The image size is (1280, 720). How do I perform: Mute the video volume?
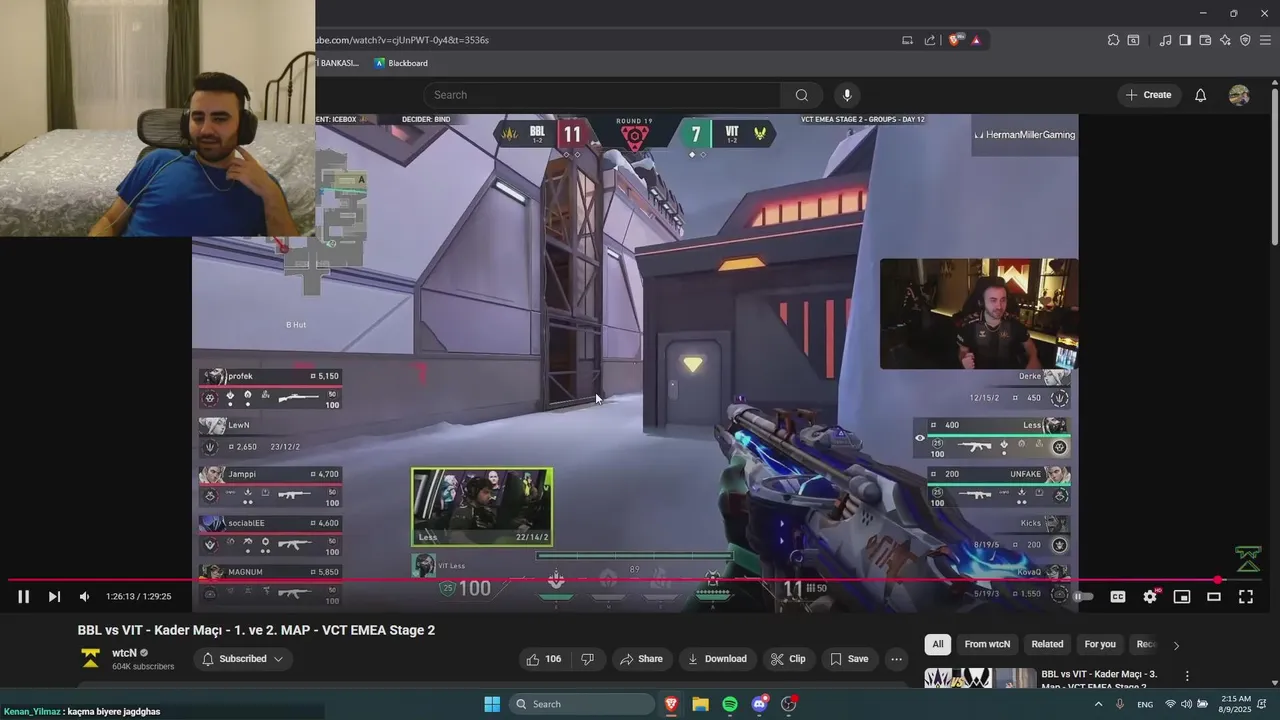pos(85,597)
